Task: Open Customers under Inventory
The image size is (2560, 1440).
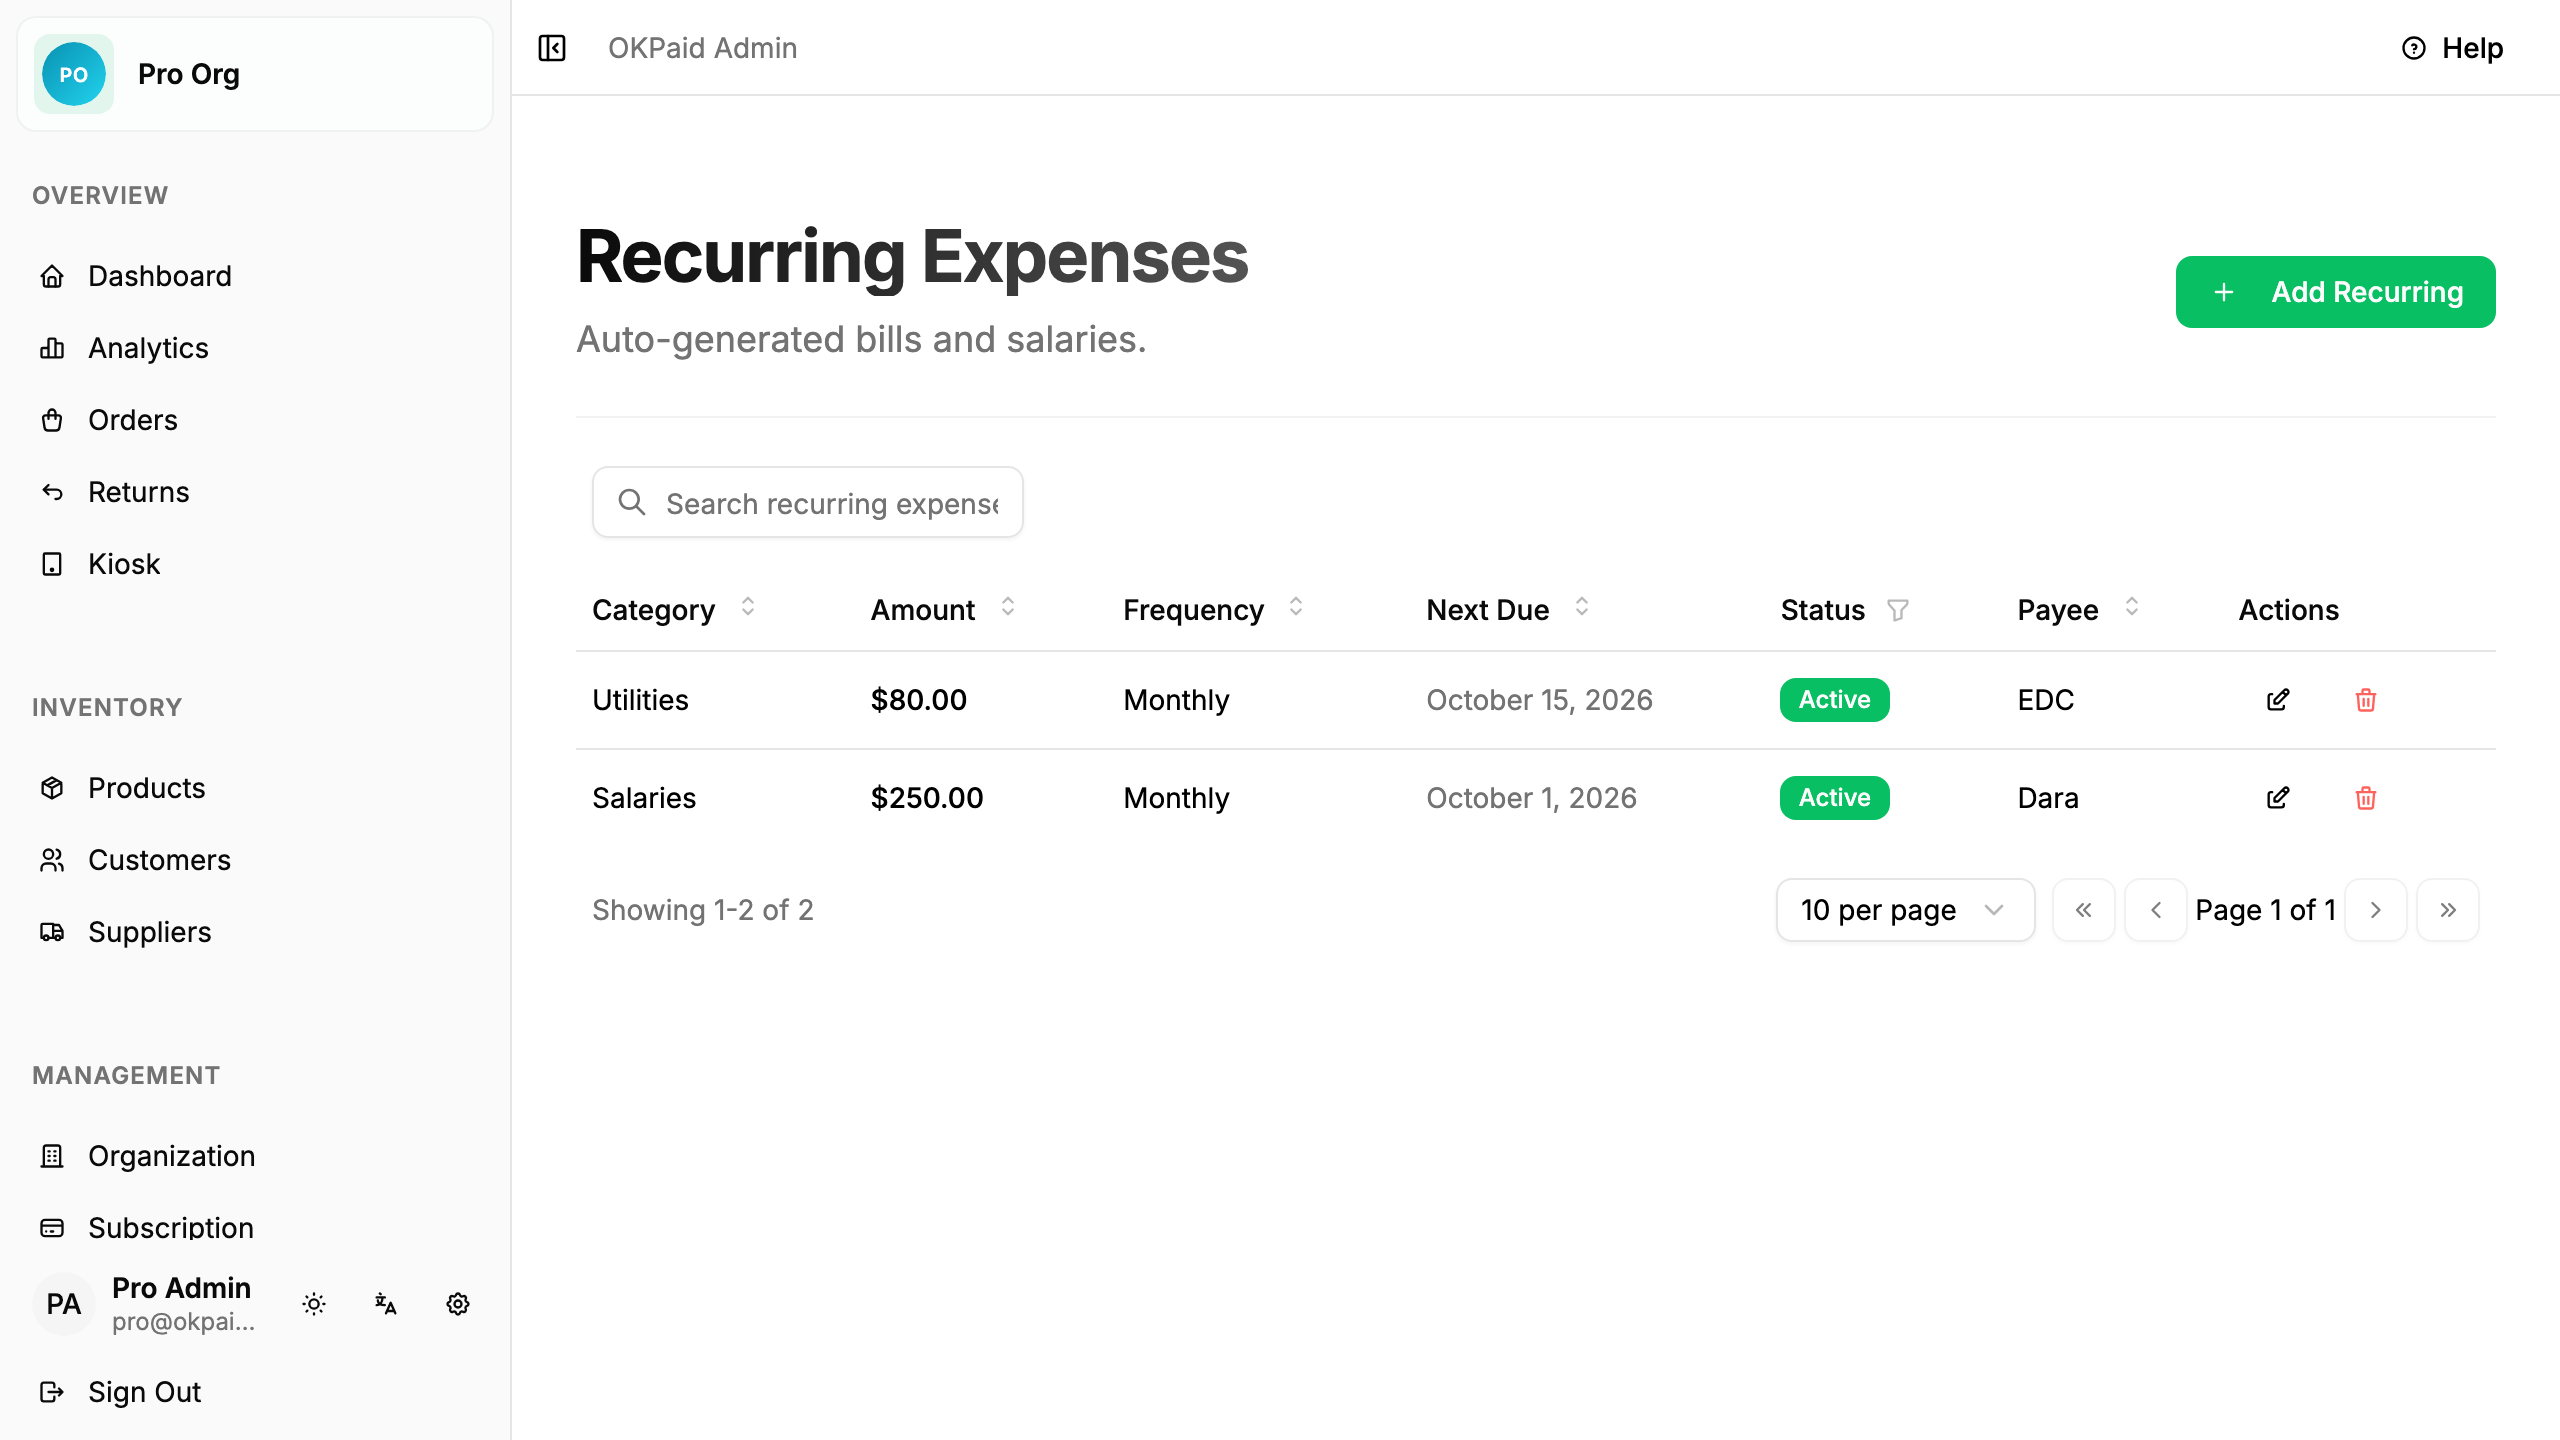Action: point(255,860)
